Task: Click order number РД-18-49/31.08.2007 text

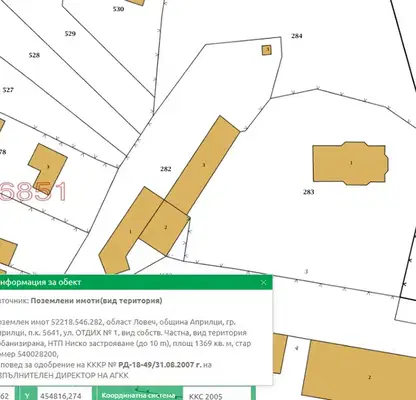Action: coord(160,365)
